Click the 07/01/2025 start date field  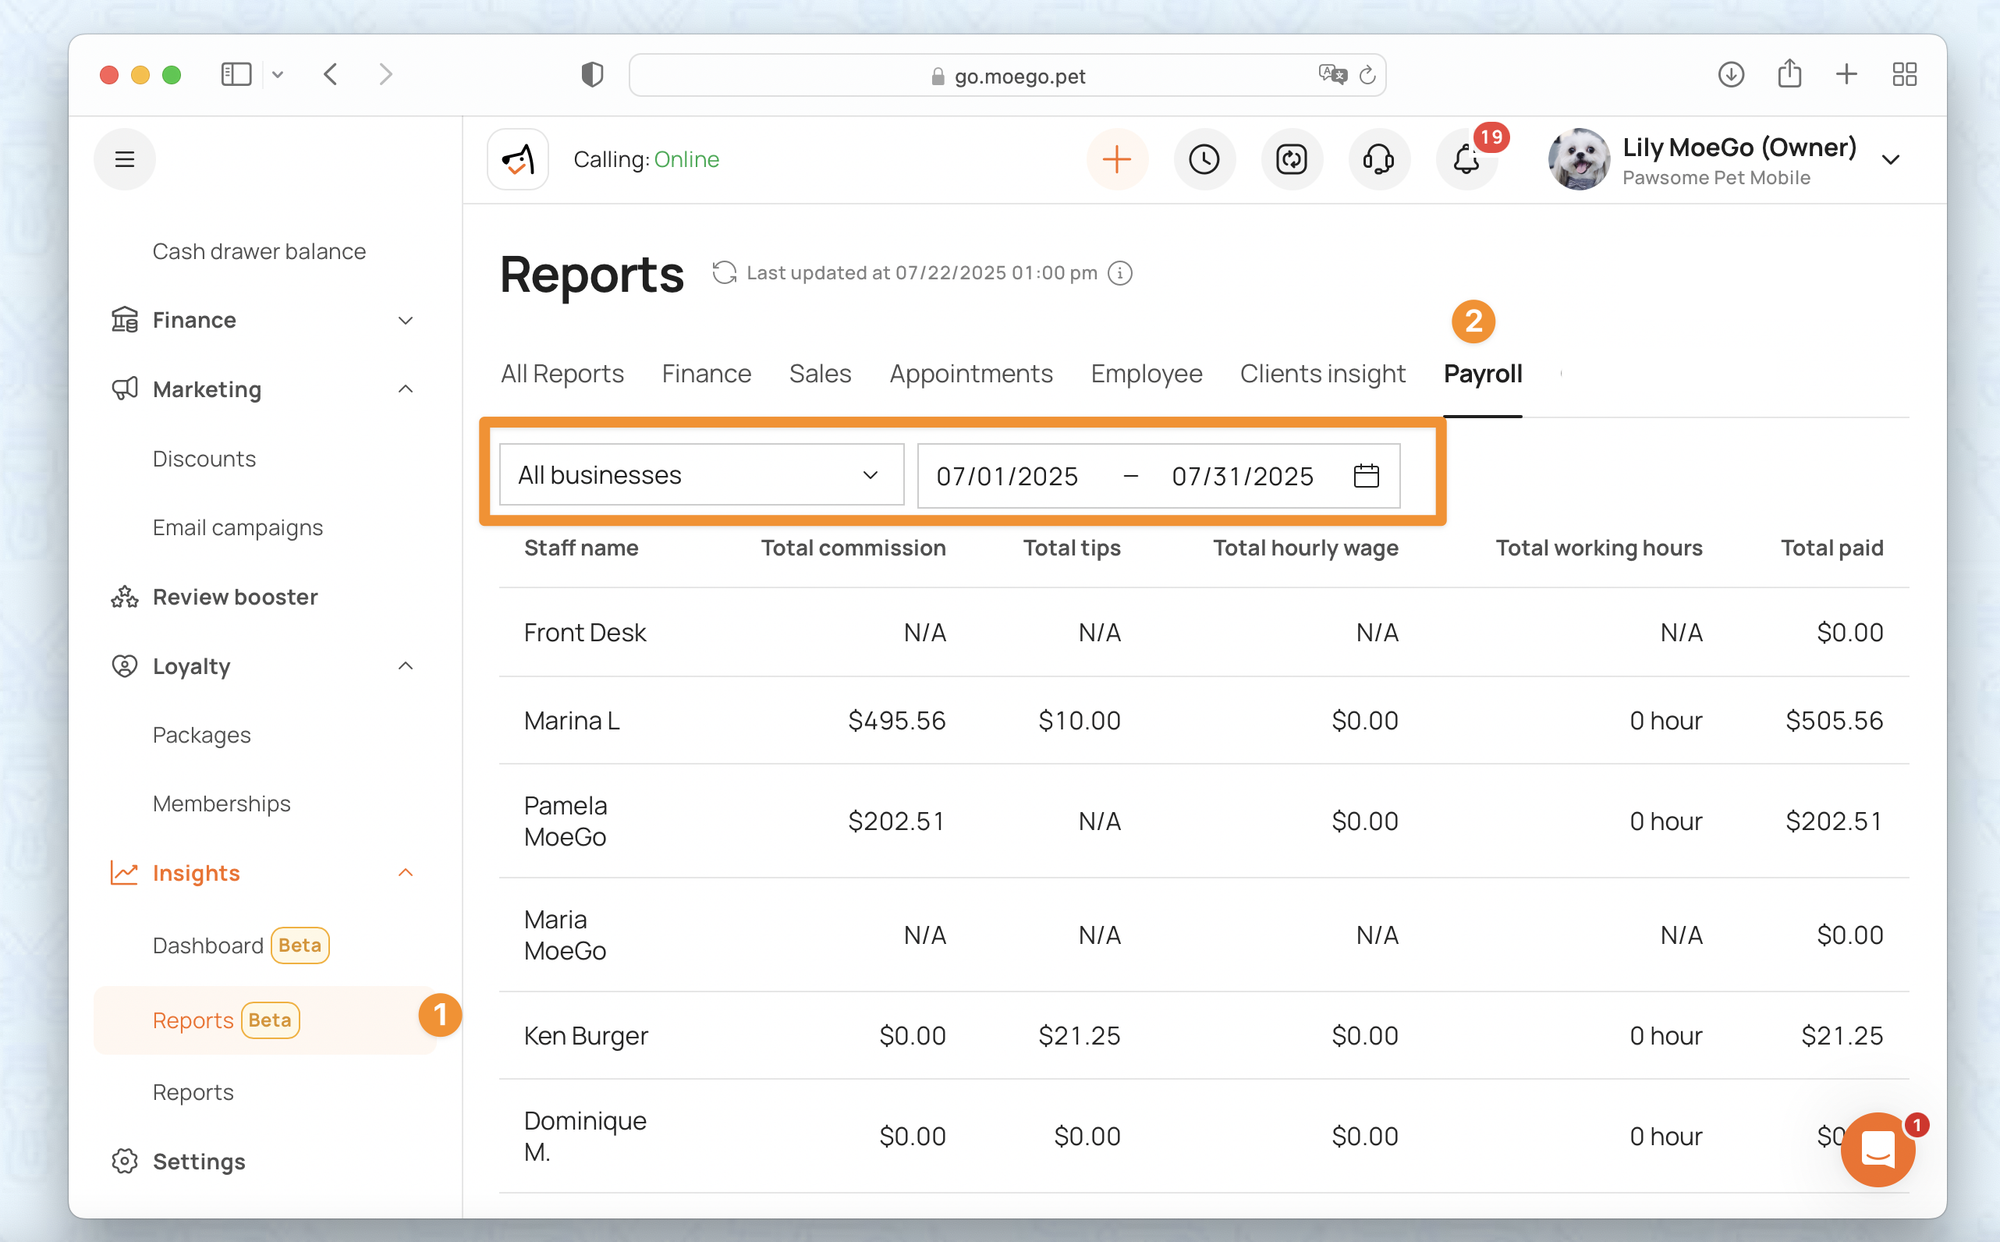pos(1007,476)
